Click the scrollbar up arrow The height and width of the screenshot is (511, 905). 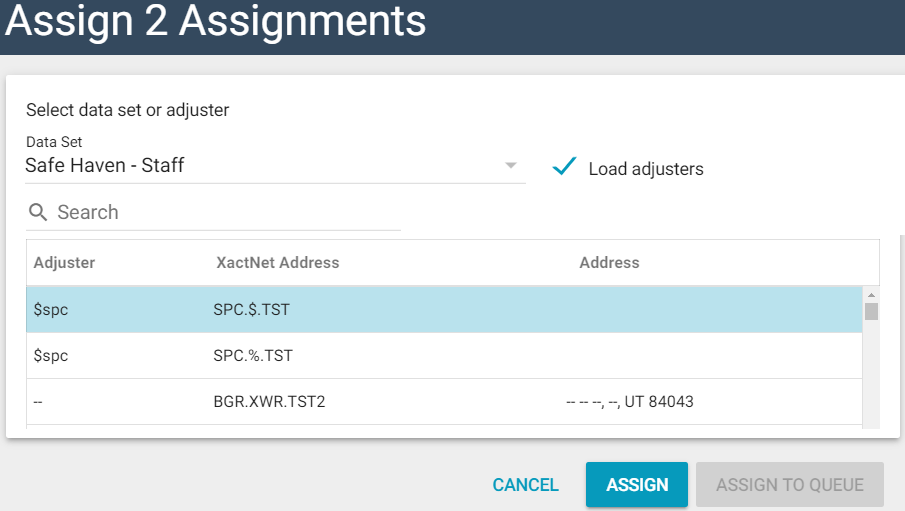click(871, 295)
